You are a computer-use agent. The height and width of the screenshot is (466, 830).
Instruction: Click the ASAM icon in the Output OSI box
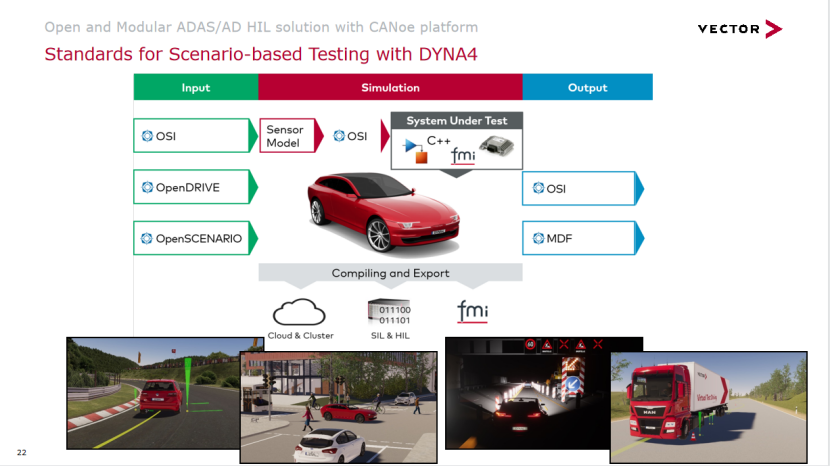538,188
